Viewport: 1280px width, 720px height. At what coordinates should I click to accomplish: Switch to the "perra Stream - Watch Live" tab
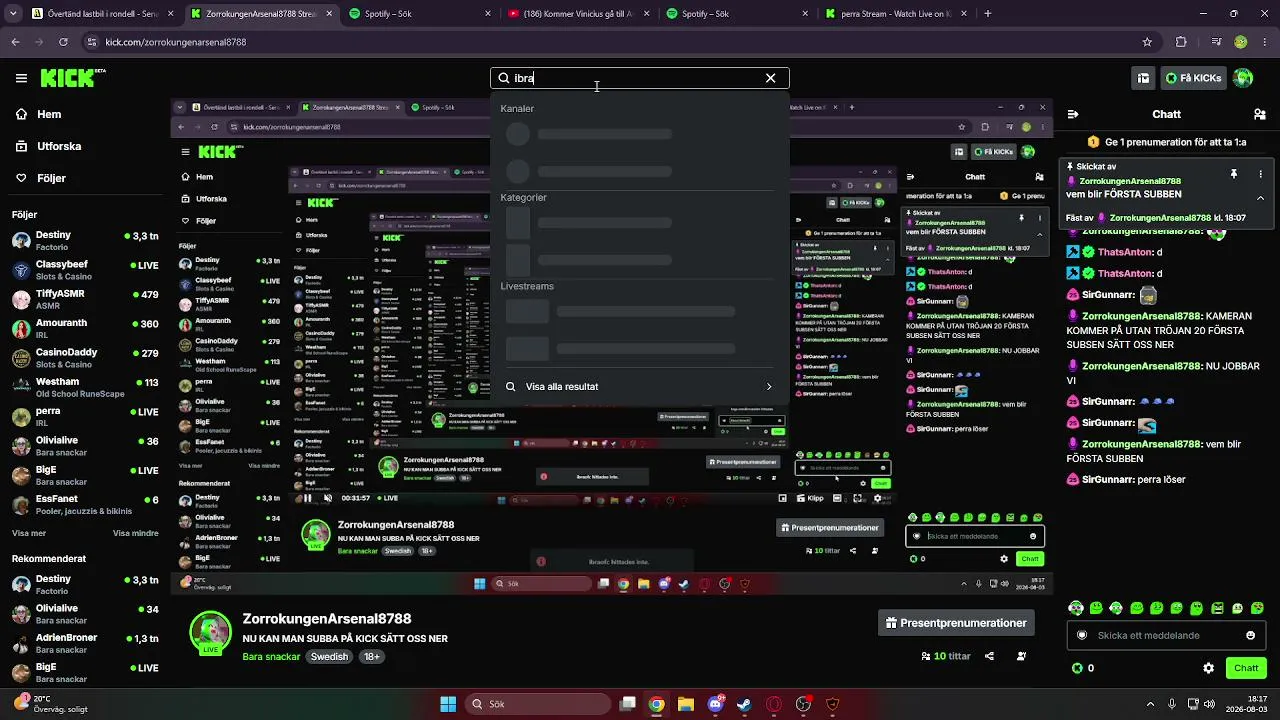click(895, 14)
